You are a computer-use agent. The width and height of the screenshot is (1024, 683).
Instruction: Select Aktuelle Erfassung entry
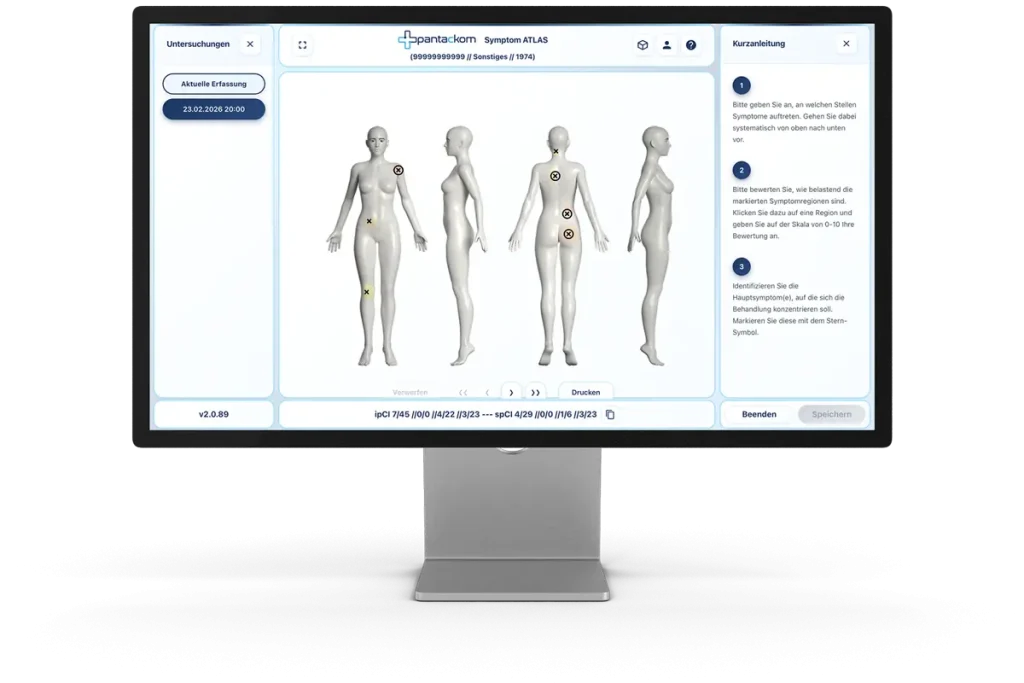(x=214, y=84)
